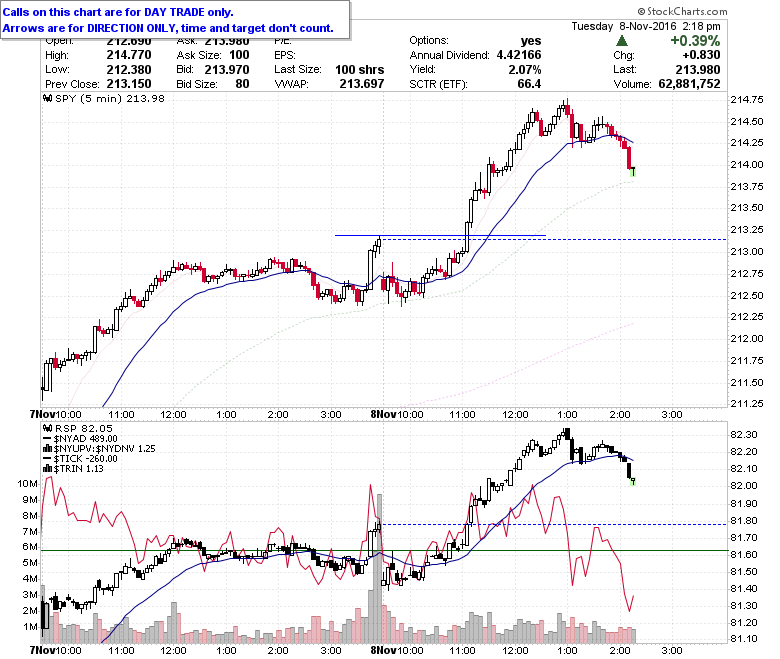The image size is (780, 659).
Task: Click the 'Arrows are for DIRECTION ONLY' notice line
Action: click(168, 28)
